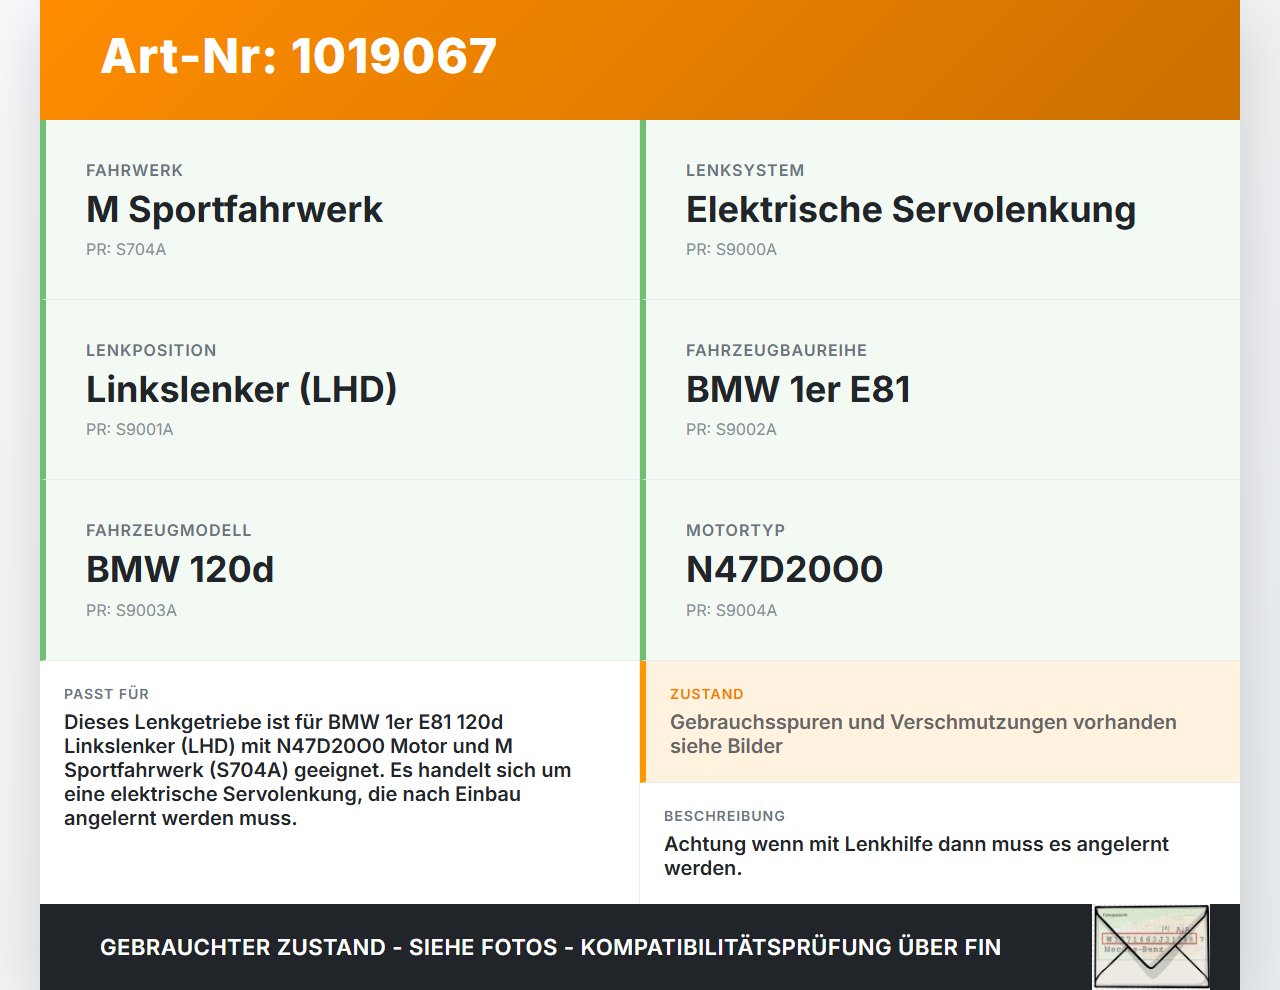
Task: Click the PR: S9001A label
Action: pos(130,429)
